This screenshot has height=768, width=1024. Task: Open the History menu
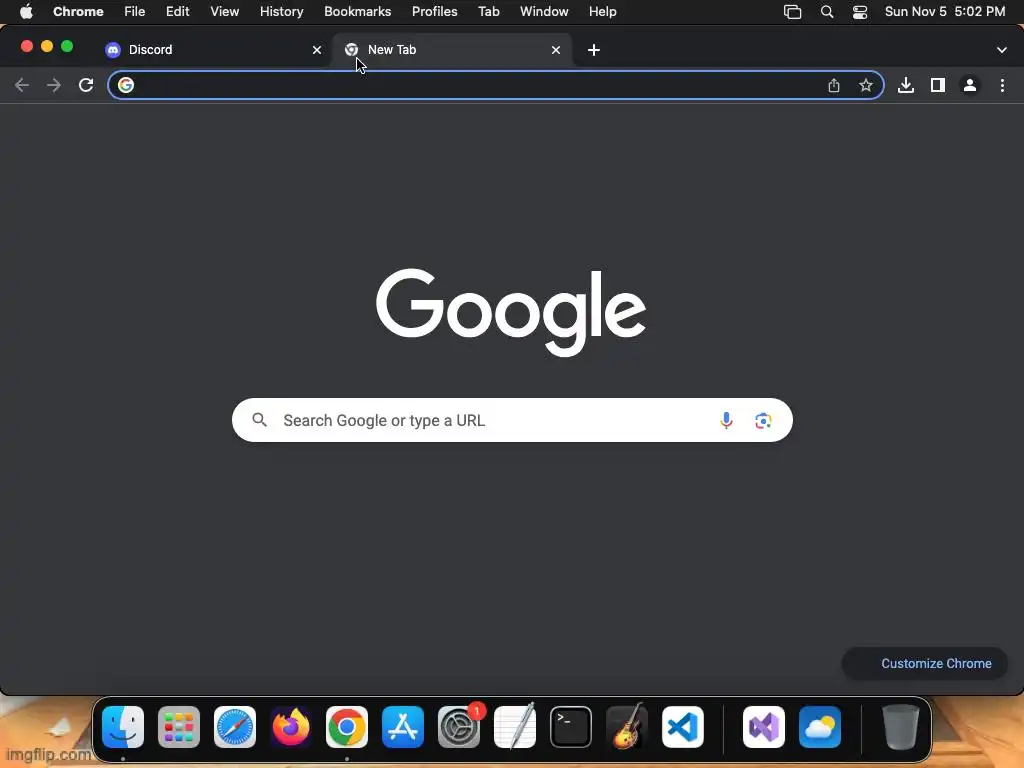coord(281,11)
